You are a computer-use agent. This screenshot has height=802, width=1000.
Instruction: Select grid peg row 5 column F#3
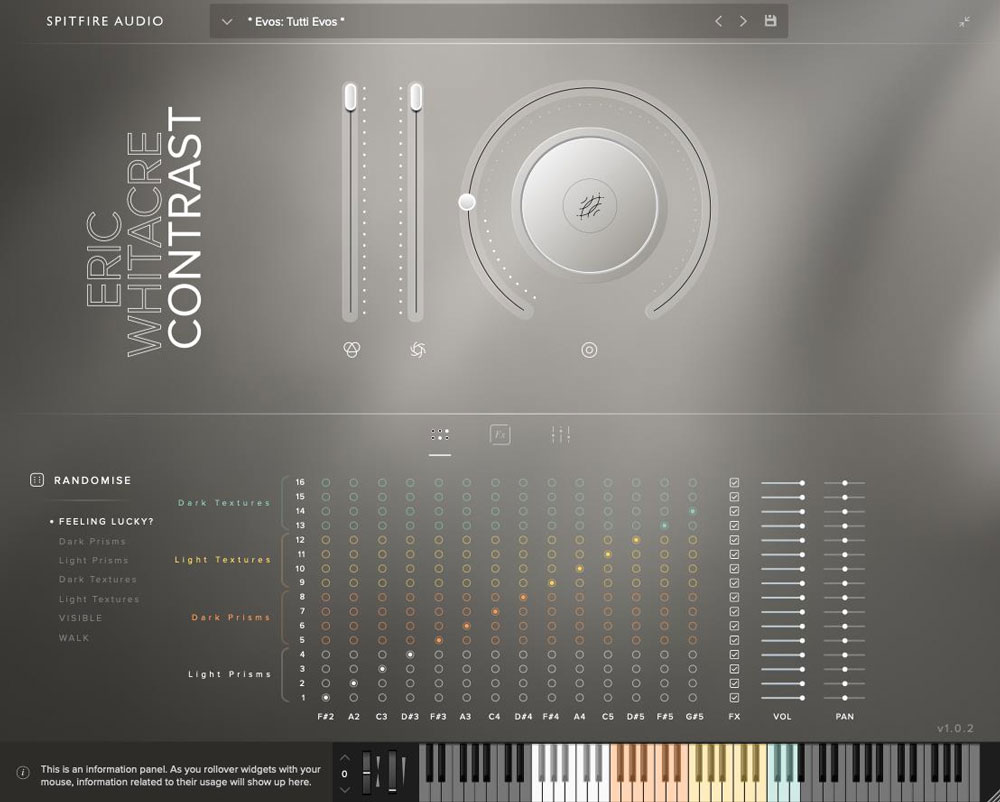pos(438,640)
